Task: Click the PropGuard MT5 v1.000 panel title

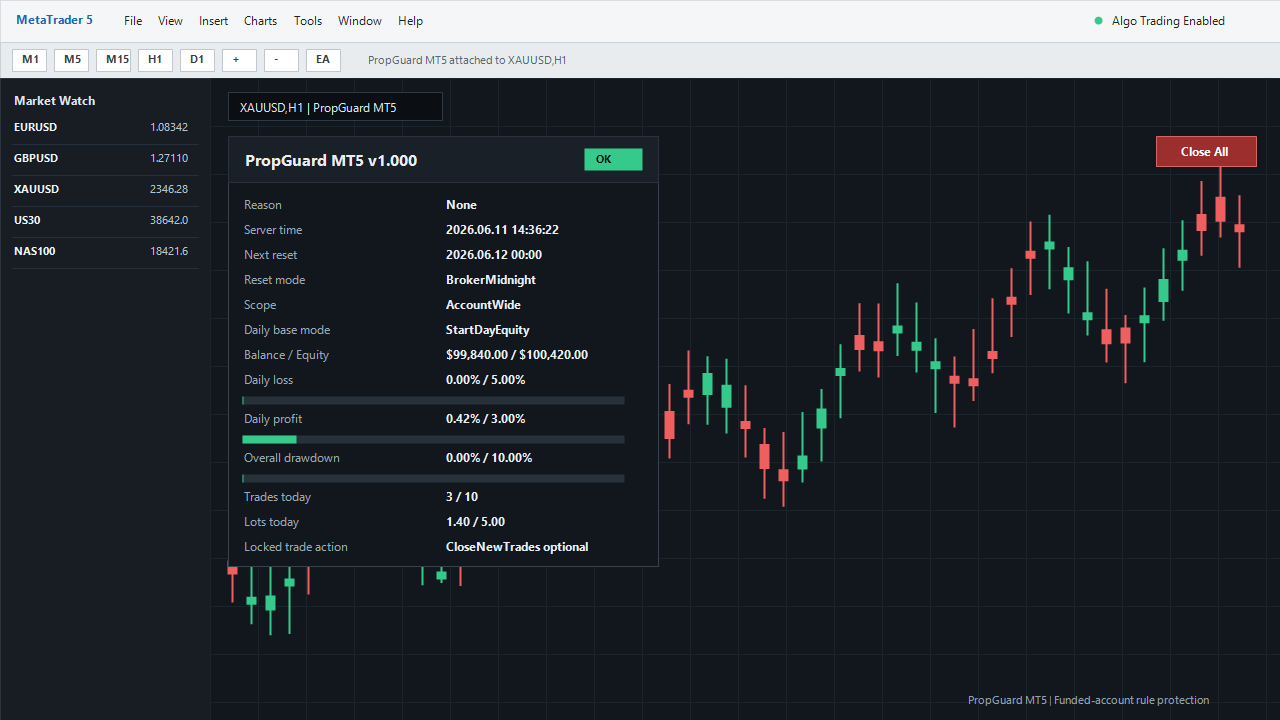Action: (x=331, y=161)
